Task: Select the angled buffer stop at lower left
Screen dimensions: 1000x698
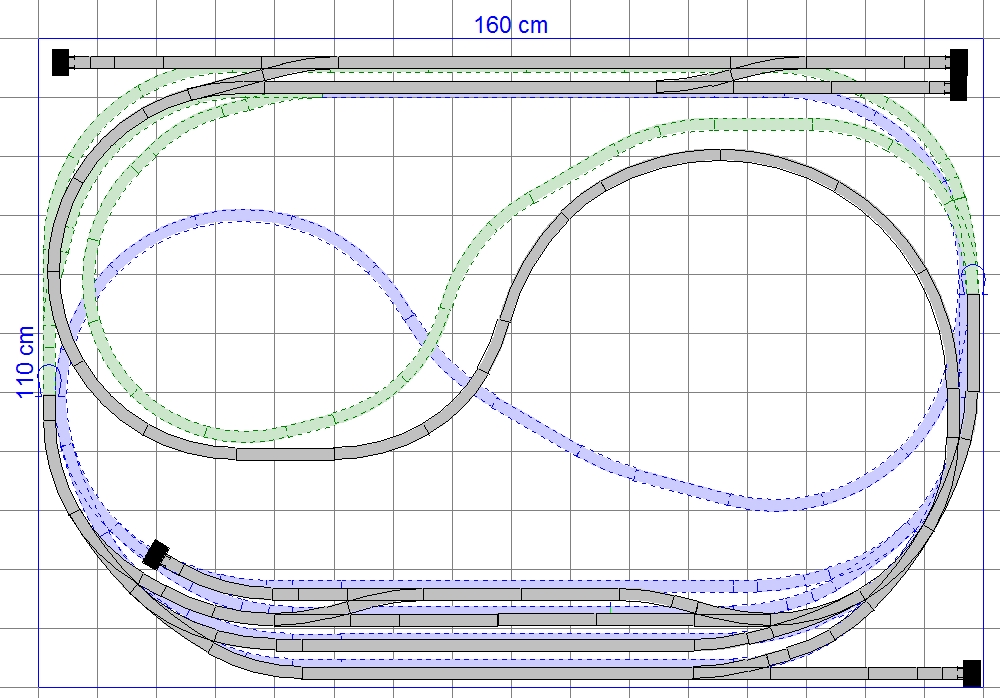Action: 156,553
